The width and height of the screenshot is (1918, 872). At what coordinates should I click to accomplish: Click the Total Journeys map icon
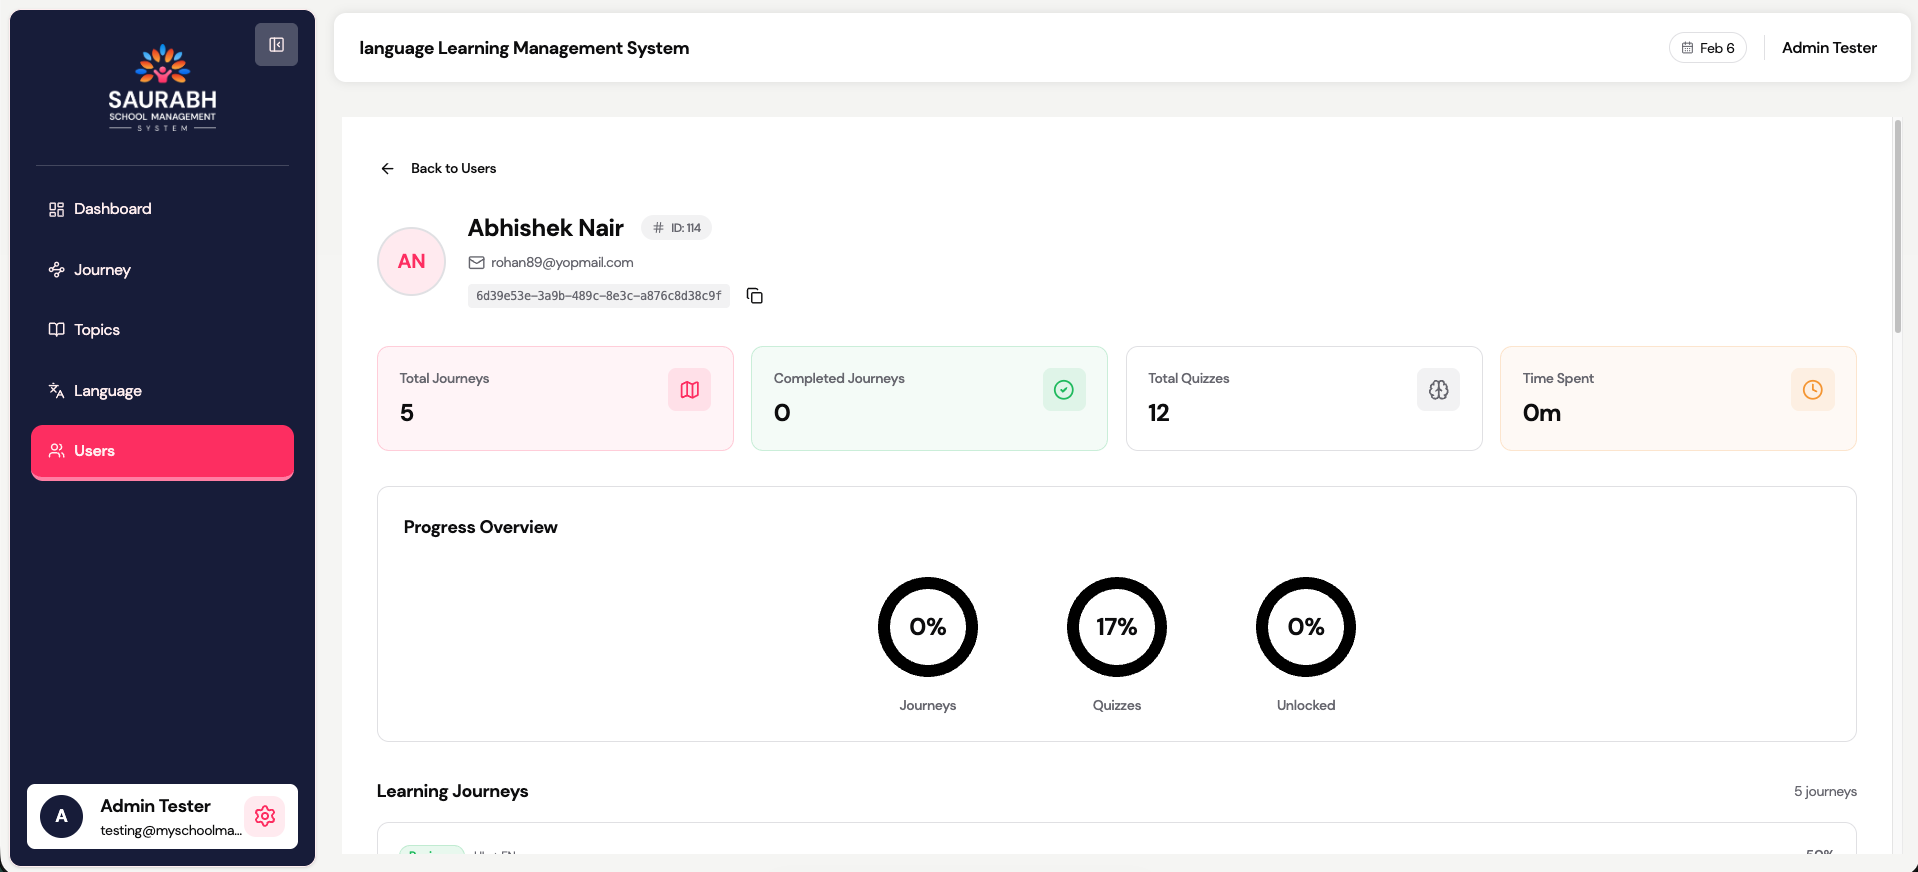689,390
